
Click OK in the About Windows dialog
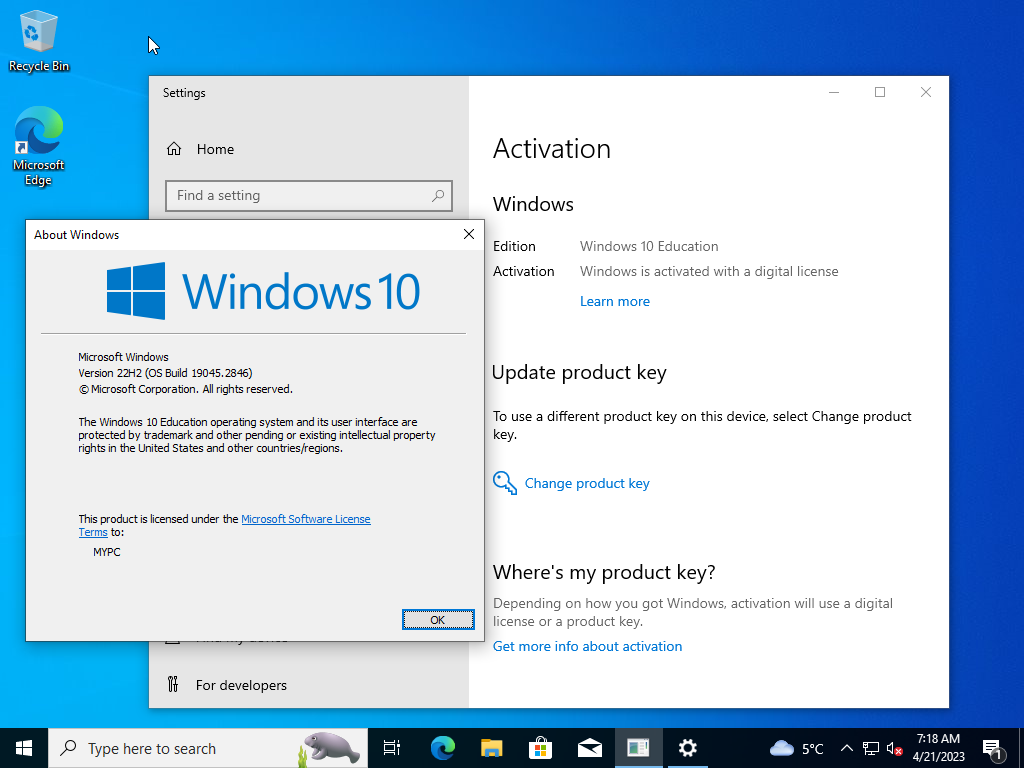[x=438, y=620]
